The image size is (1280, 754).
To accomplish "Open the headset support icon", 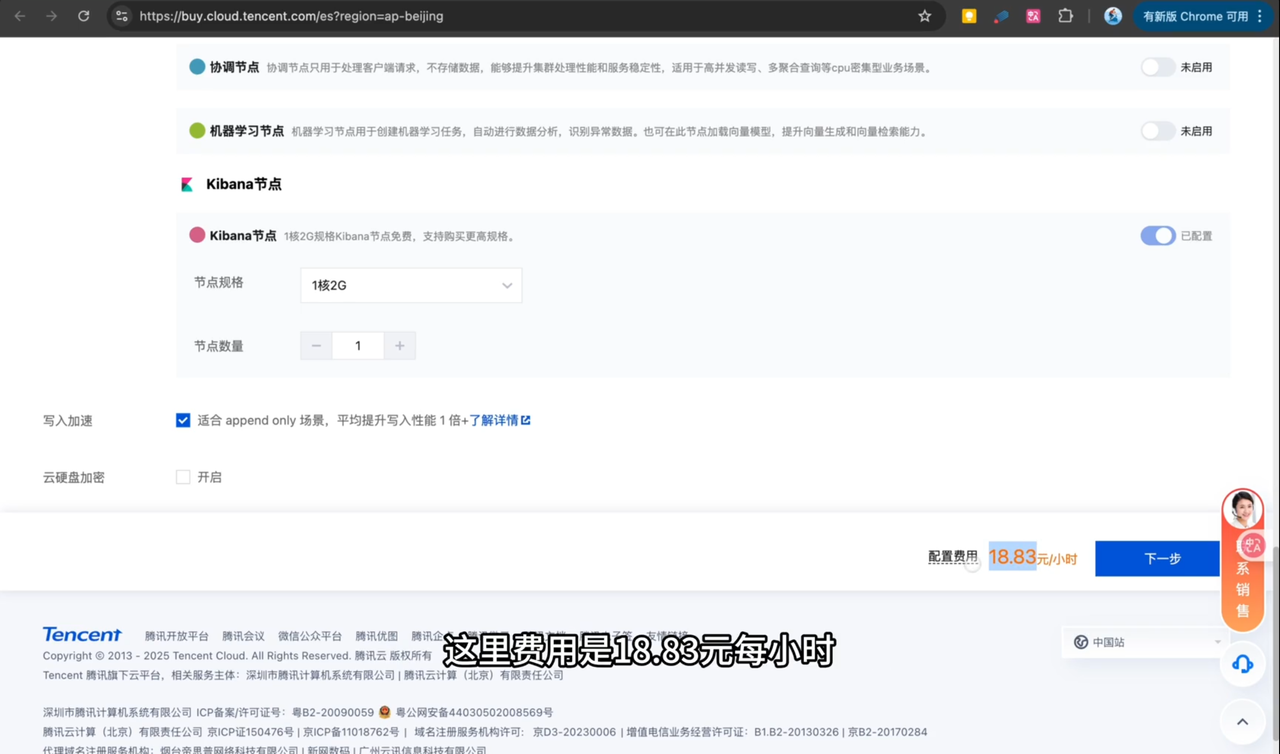I will click(1243, 664).
